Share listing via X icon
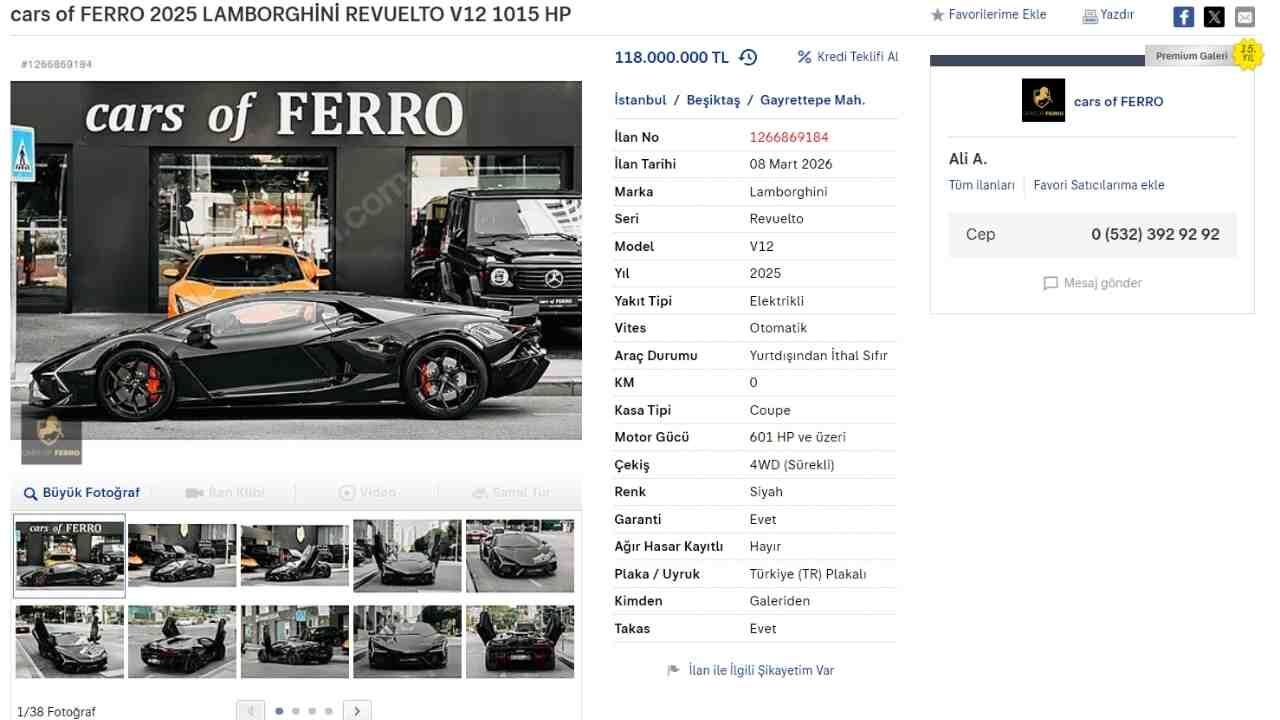This screenshot has height=720, width=1280. 1214,17
